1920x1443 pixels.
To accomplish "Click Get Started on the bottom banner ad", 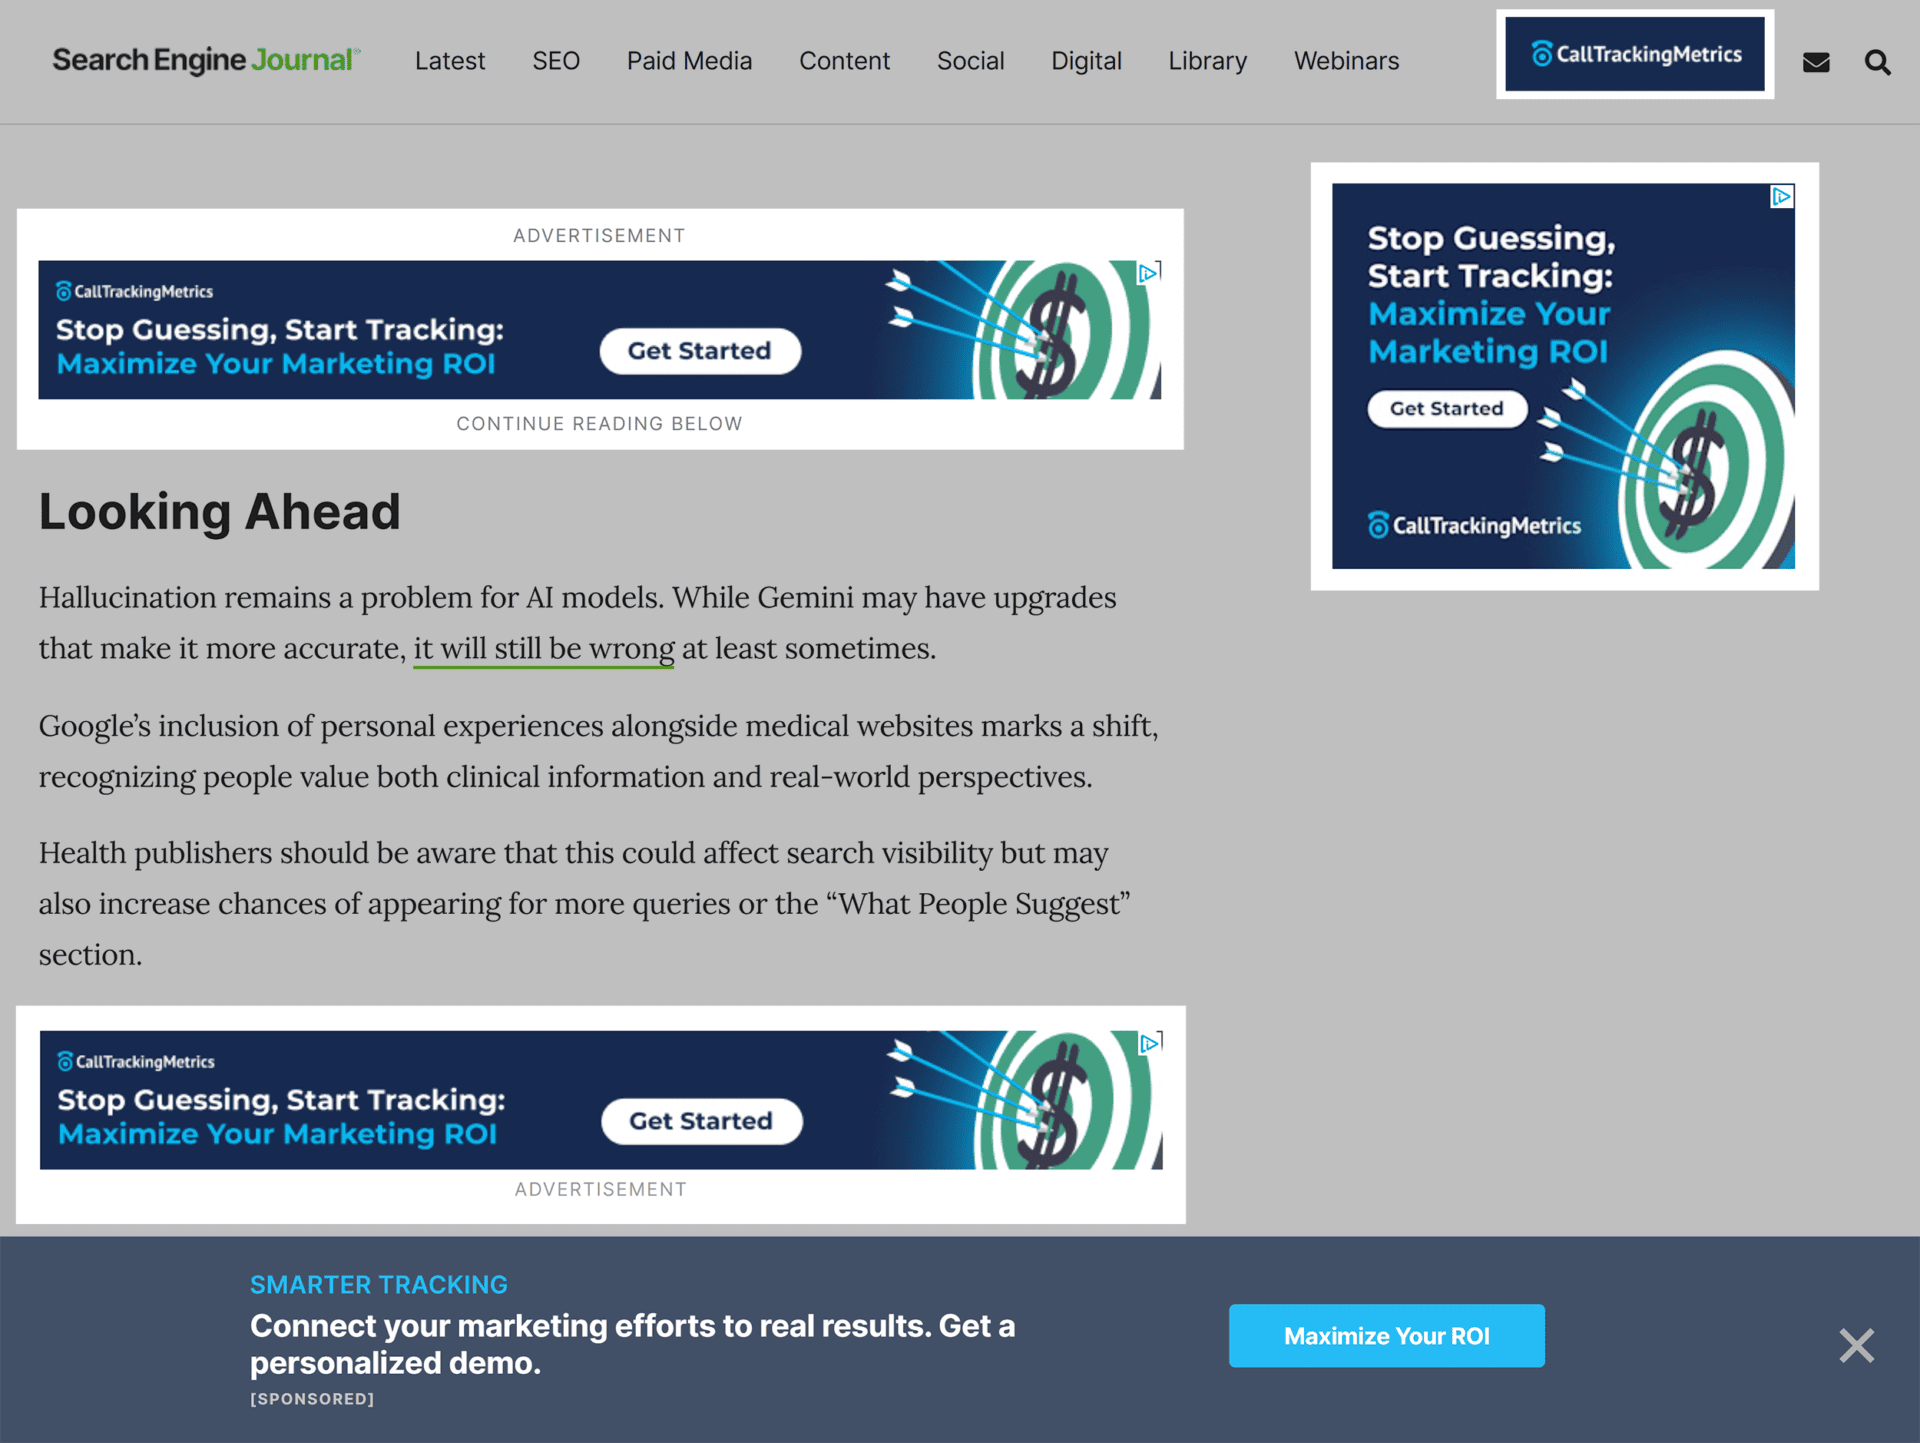I will (702, 1121).
